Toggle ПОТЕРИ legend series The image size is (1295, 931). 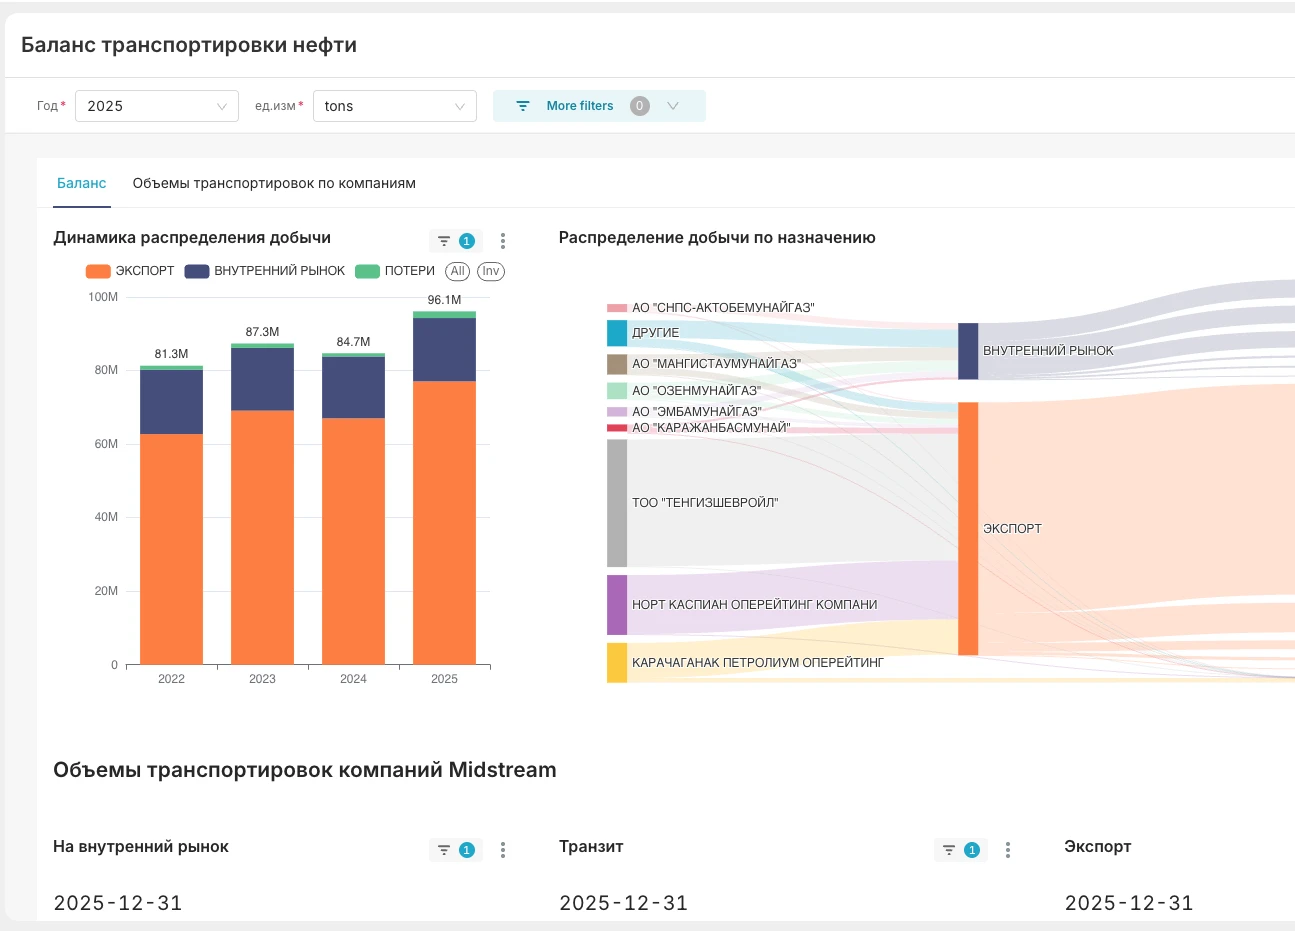coord(395,271)
